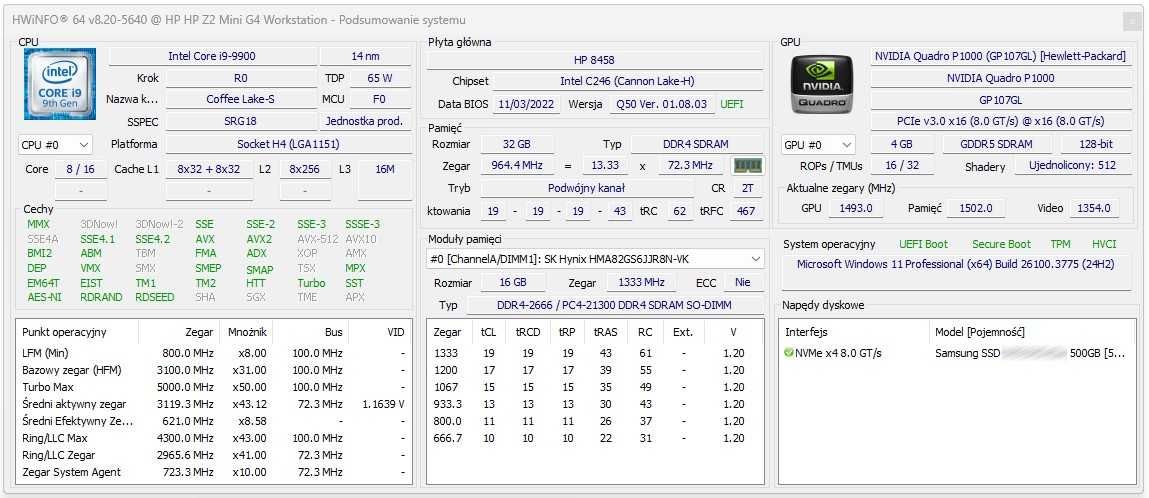Click the DDR4 SDRAM type field
Viewport: 1149px width, 498px height.
696,144
